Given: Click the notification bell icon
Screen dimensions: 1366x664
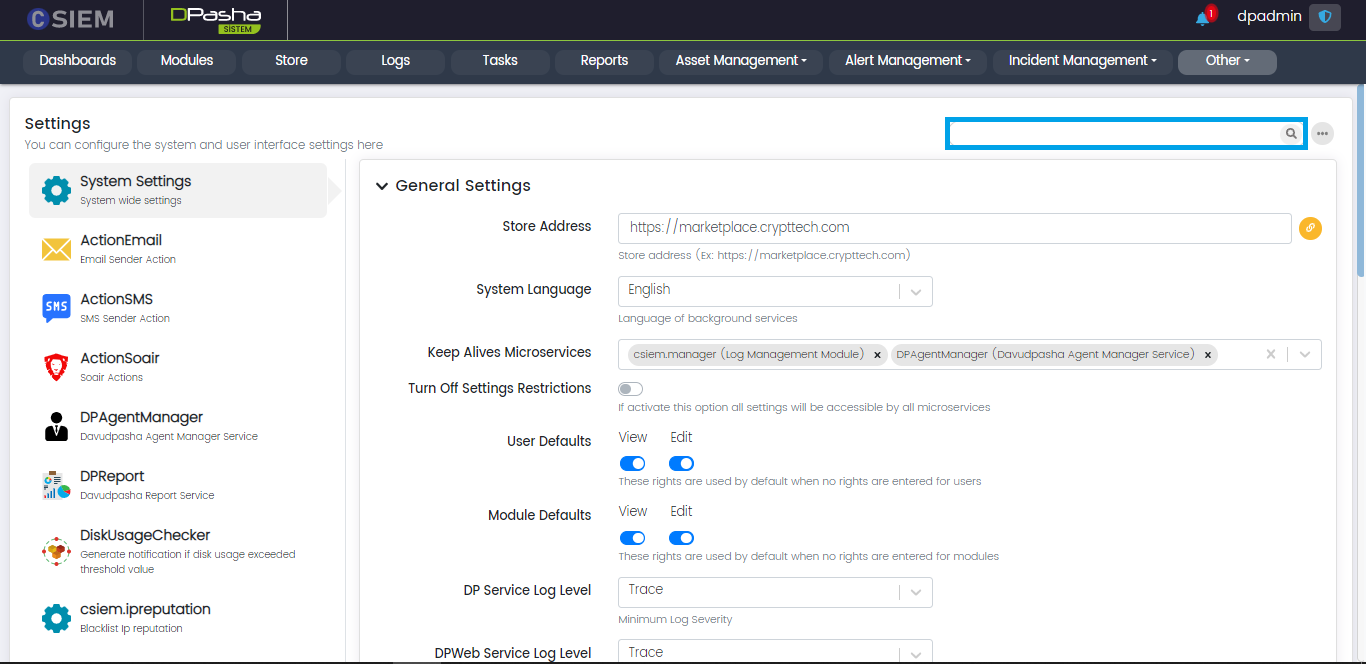Looking at the screenshot, I should point(1203,18).
